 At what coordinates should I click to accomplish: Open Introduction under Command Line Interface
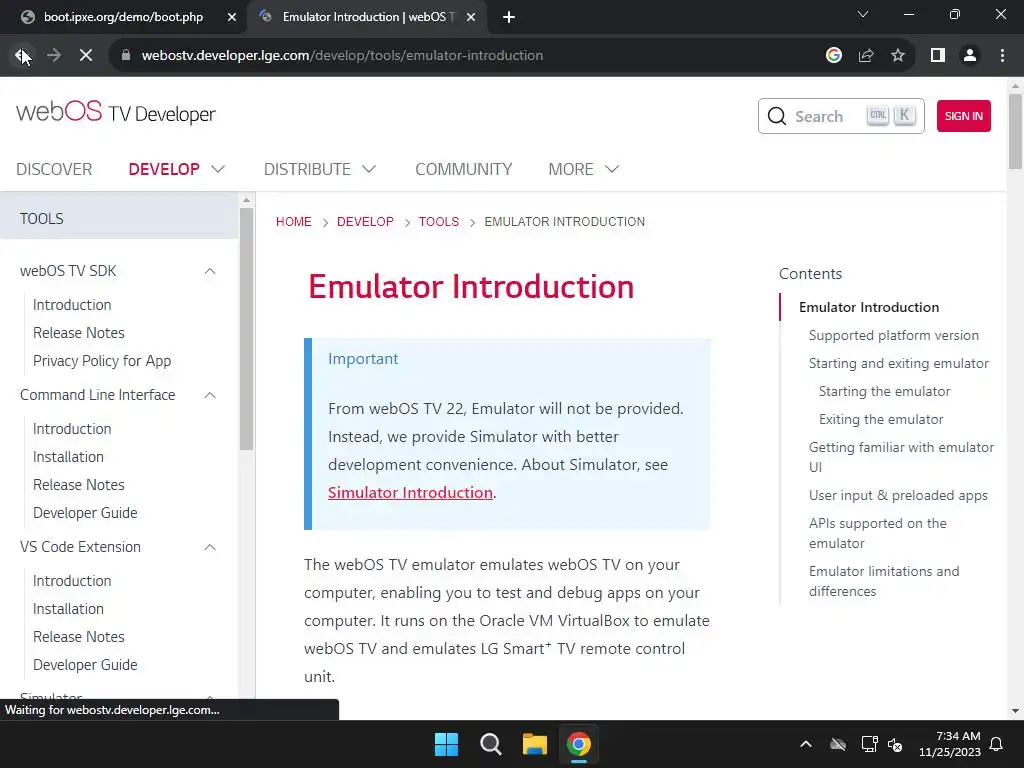coord(72,429)
